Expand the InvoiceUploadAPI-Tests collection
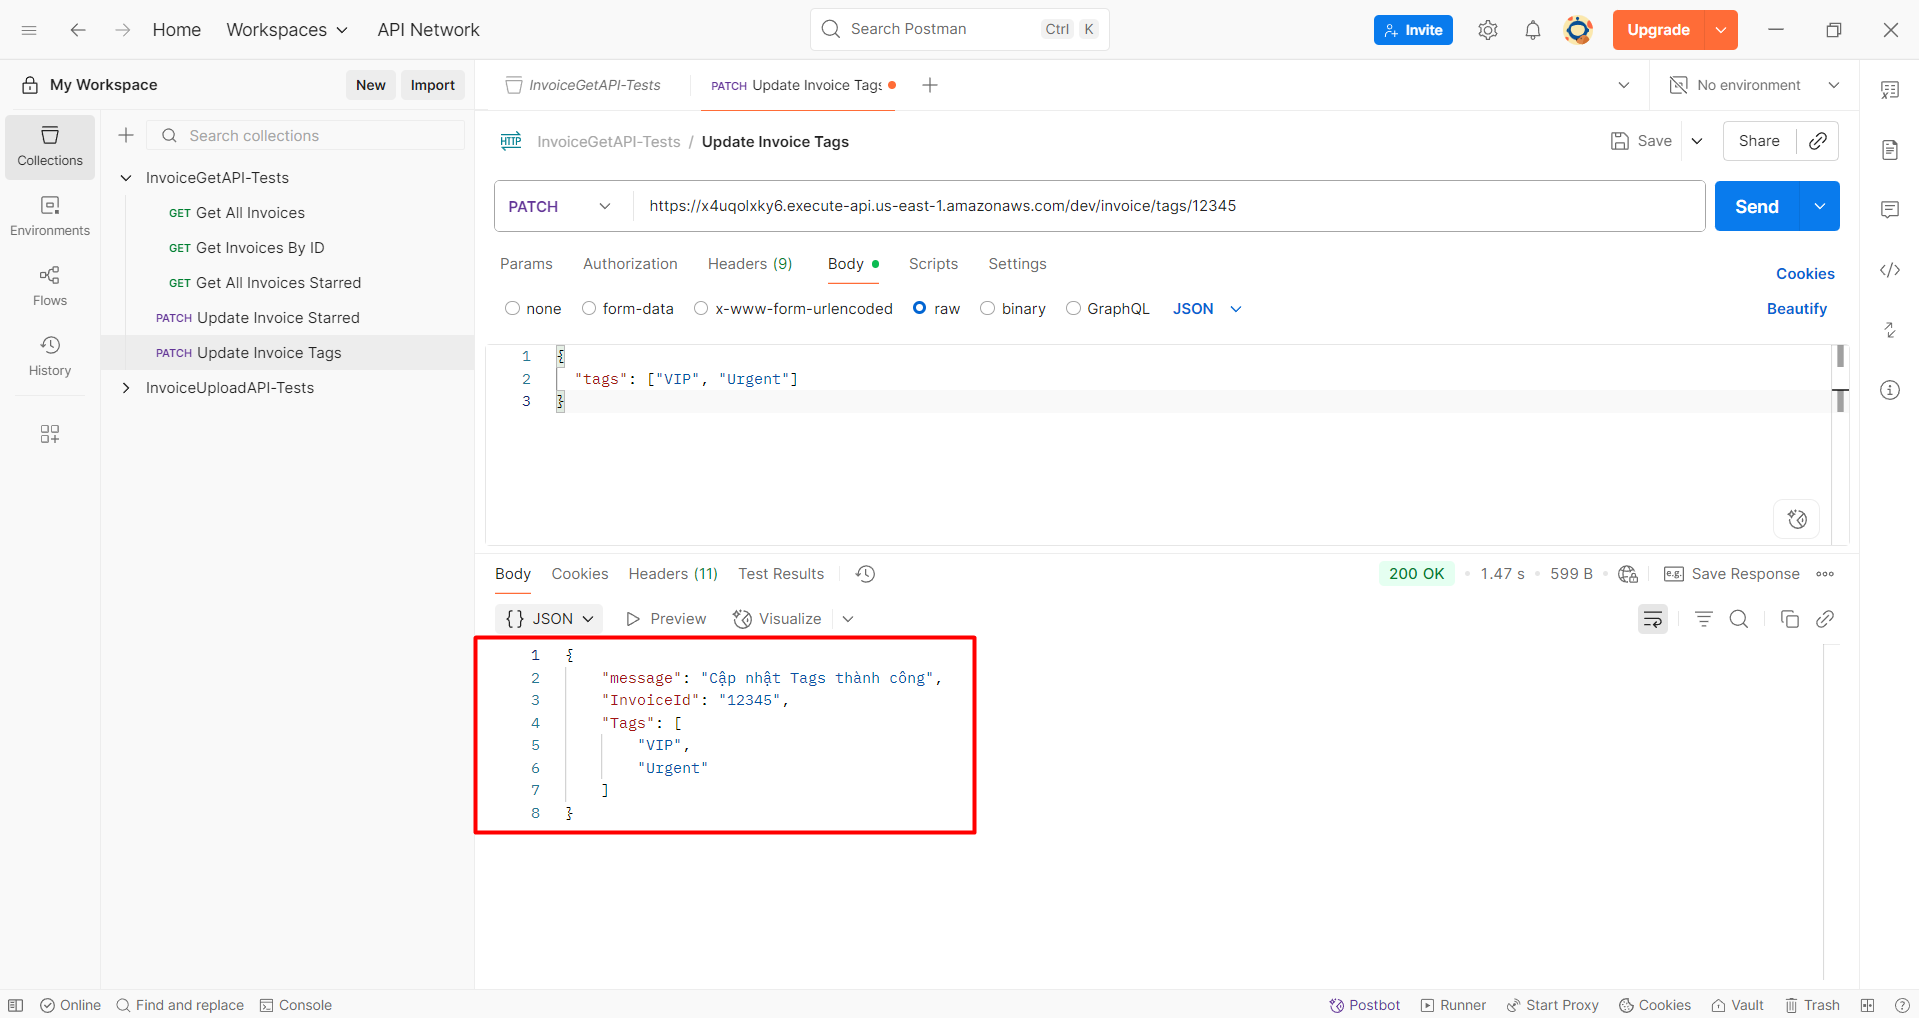This screenshot has width=1919, height=1018. [126, 387]
